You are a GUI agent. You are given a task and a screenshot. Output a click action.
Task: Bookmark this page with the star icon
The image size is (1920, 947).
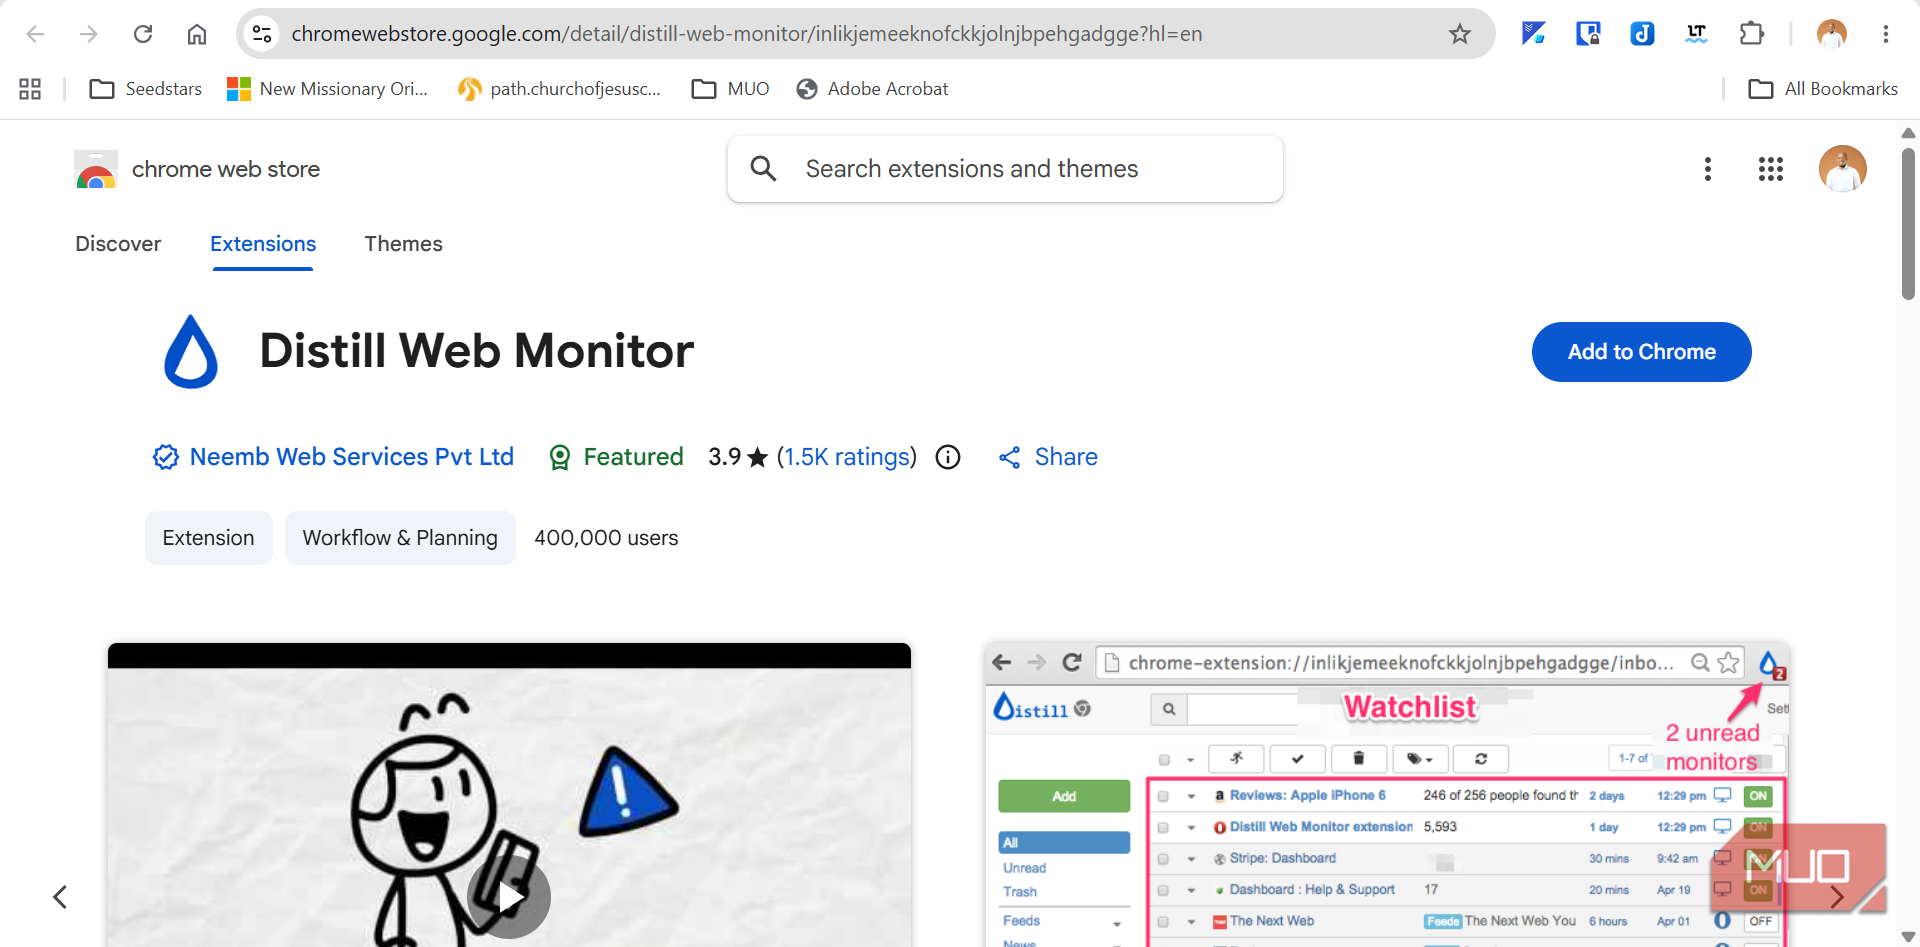tap(1460, 34)
